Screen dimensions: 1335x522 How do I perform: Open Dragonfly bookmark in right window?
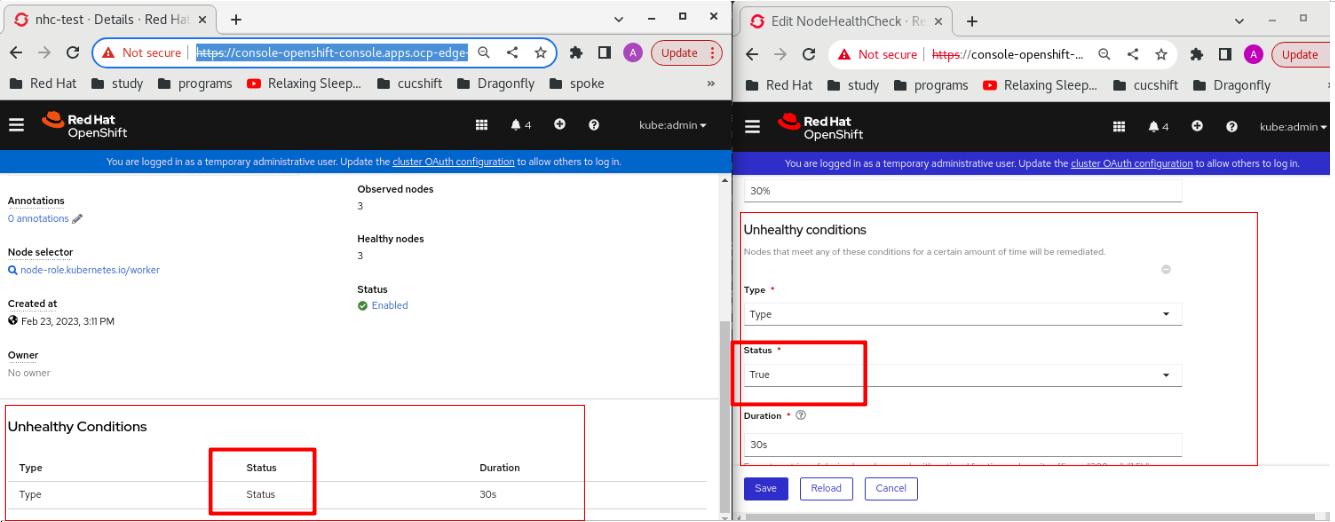[1232, 85]
